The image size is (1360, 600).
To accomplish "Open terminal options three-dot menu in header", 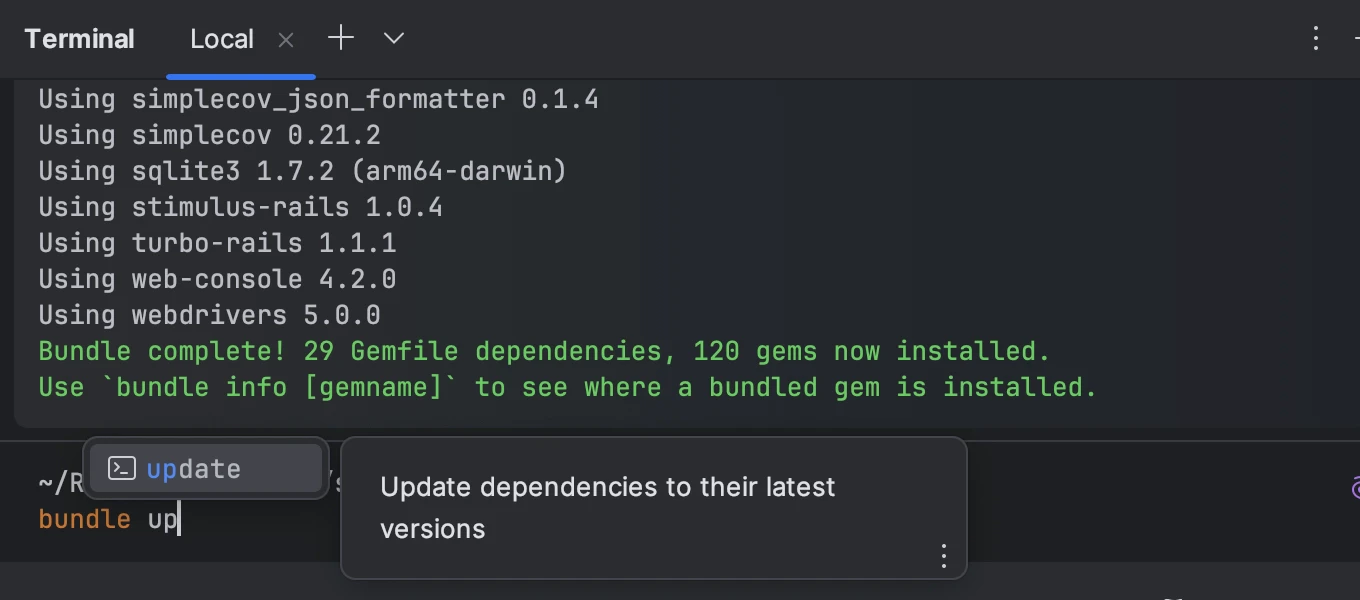I will click(x=1316, y=39).
